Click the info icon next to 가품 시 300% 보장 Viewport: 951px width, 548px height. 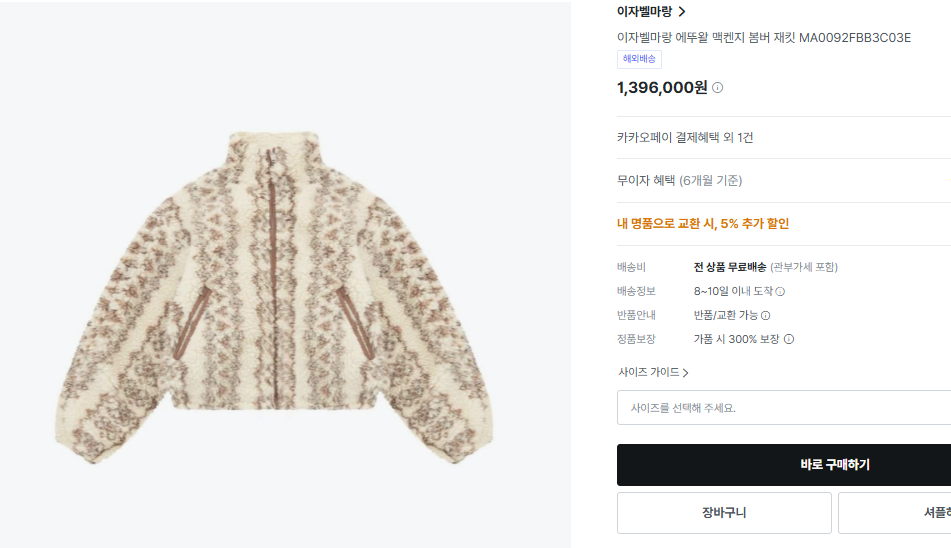click(x=789, y=339)
